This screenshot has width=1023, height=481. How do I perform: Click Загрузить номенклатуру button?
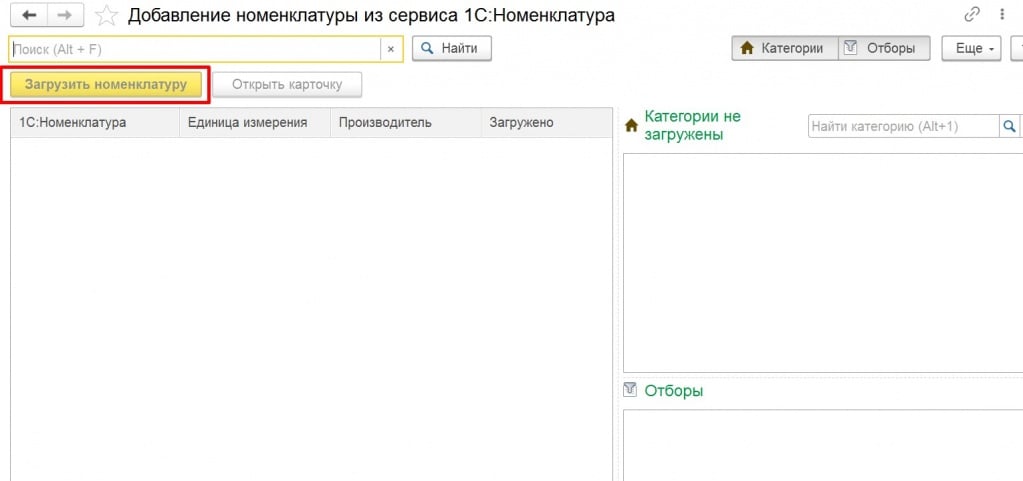(x=106, y=84)
